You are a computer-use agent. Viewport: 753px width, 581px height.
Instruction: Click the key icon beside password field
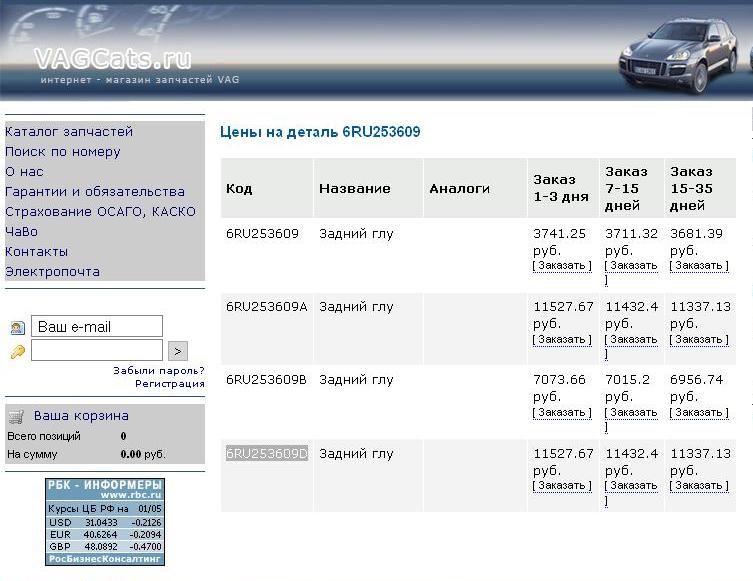(x=18, y=351)
